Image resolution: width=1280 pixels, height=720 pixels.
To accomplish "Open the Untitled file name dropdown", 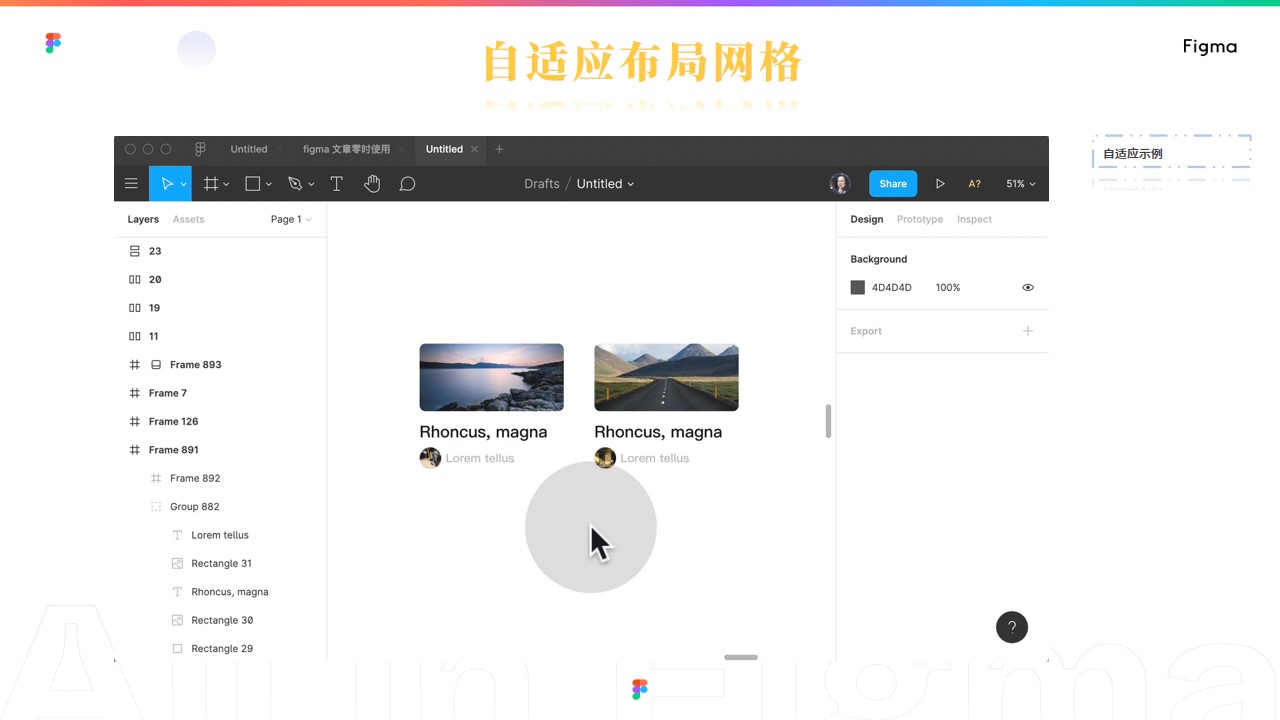I will tap(605, 184).
